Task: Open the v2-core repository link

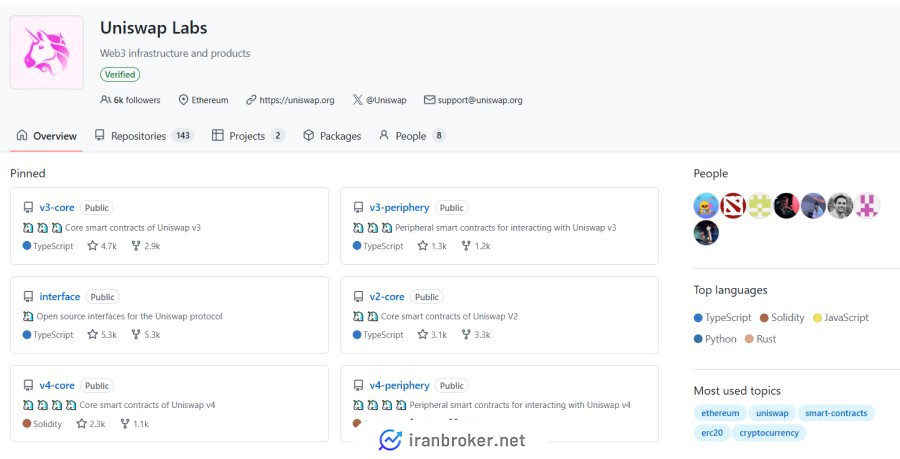Action: click(x=387, y=297)
